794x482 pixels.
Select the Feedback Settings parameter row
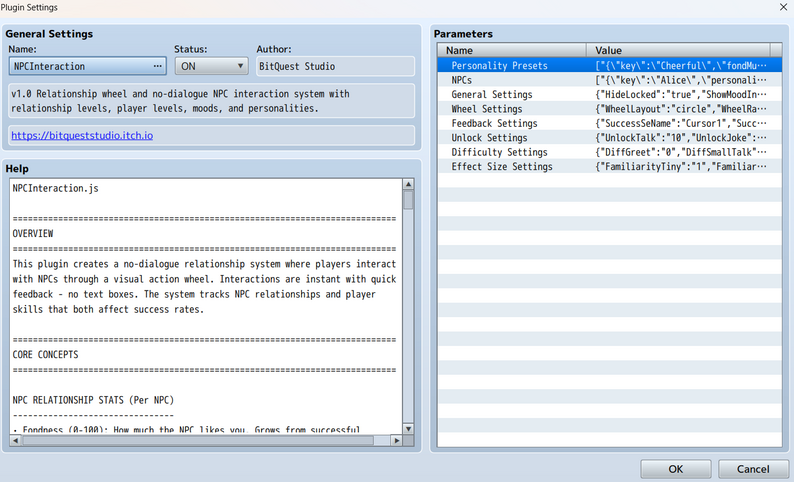pos(610,124)
